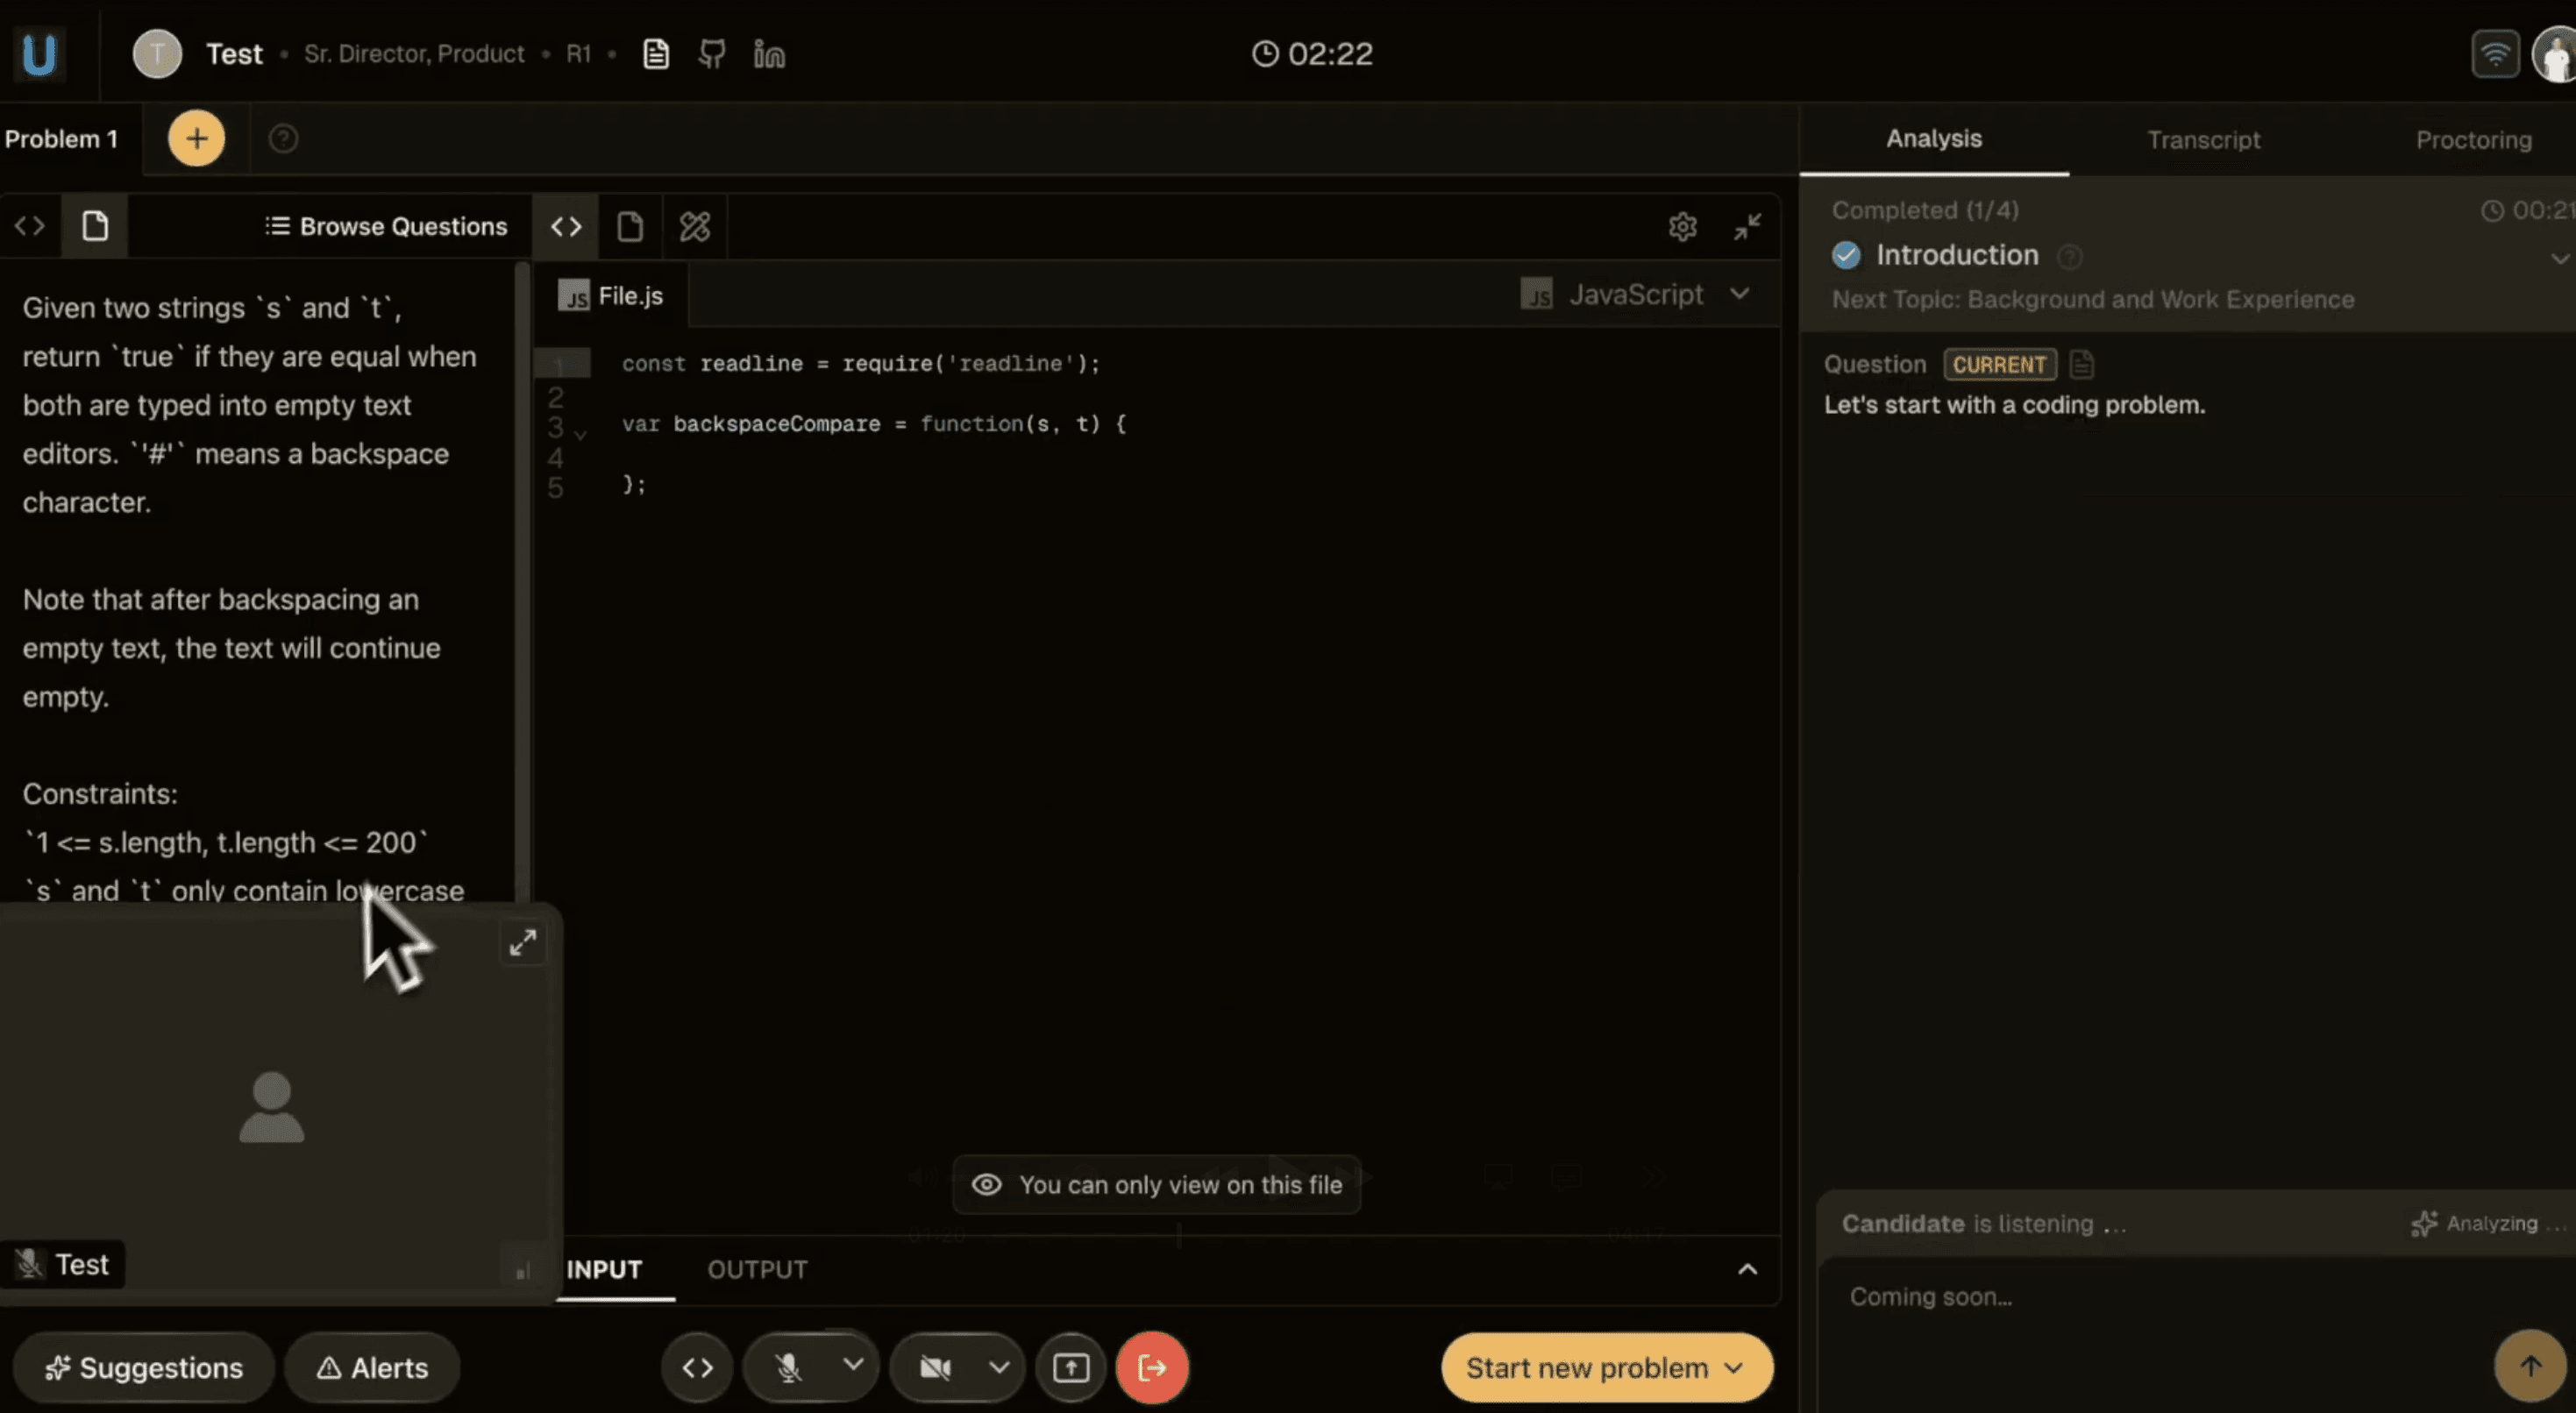Collapse the editor panel with the shrink icon
This screenshot has width=2576, height=1413.
point(1747,226)
